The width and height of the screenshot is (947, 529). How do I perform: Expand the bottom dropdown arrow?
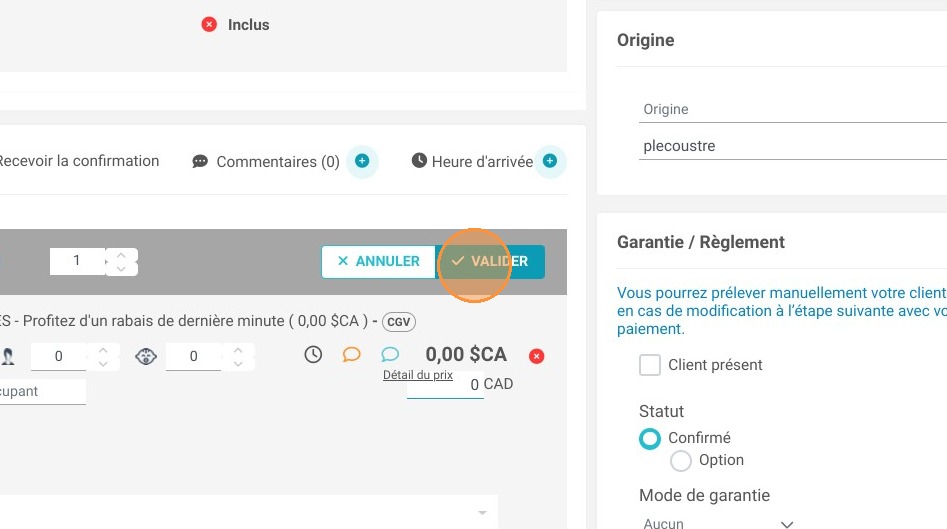pos(482,513)
